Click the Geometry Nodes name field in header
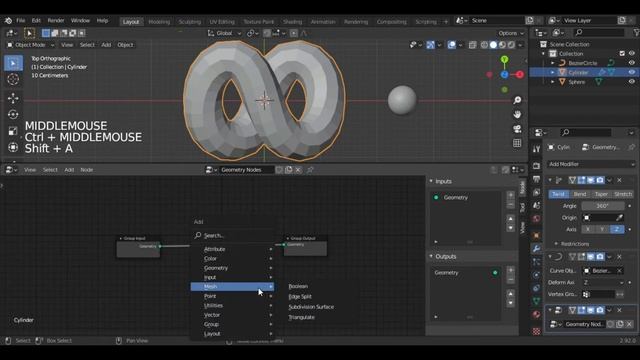This screenshot has width=640, height=360. (x=247, y=170)
